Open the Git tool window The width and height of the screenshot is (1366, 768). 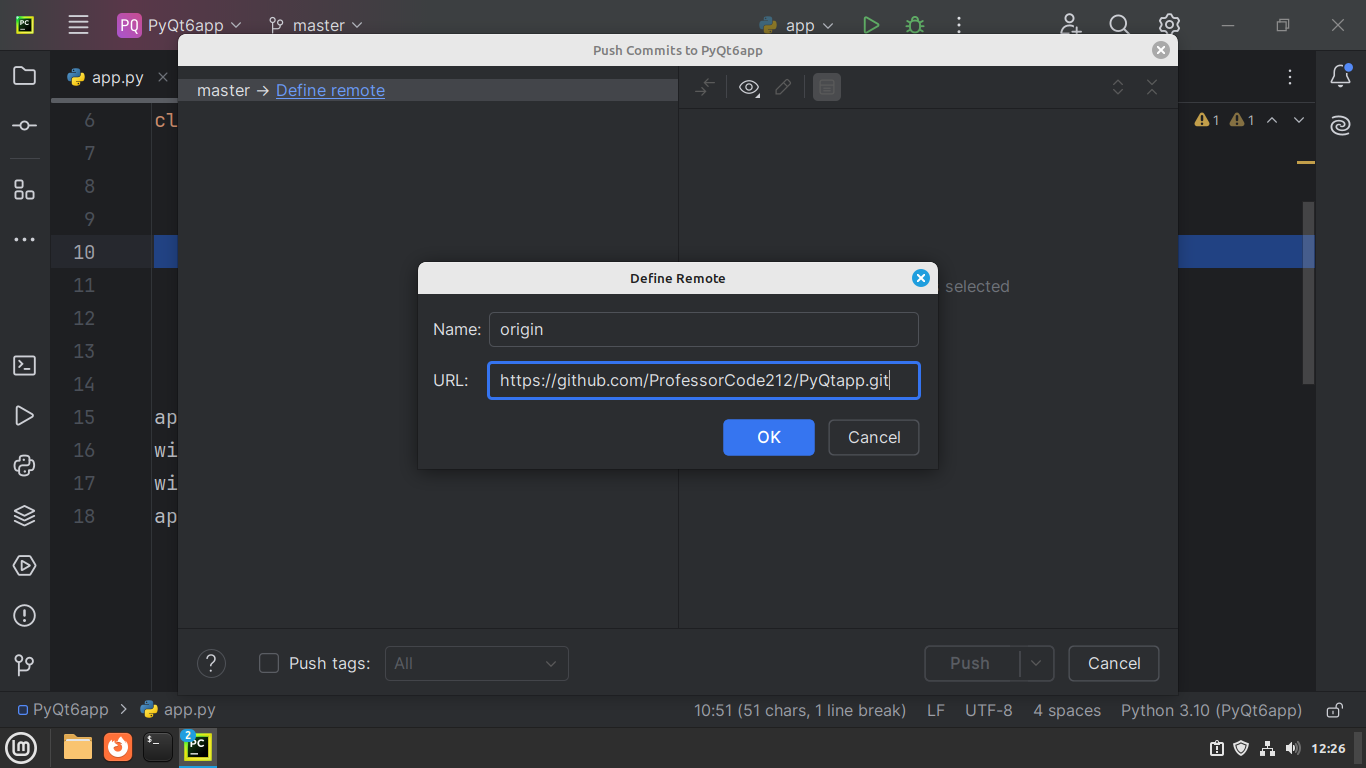point(25,665)
